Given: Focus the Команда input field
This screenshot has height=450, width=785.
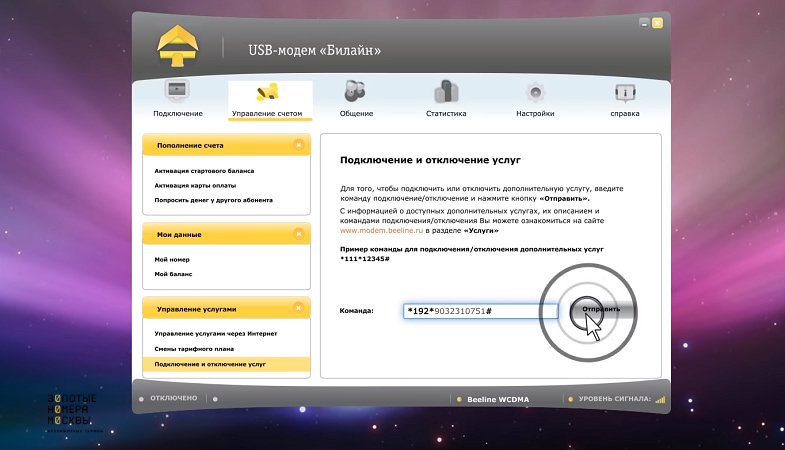Looking at the screenshot, I should (480, 311).
